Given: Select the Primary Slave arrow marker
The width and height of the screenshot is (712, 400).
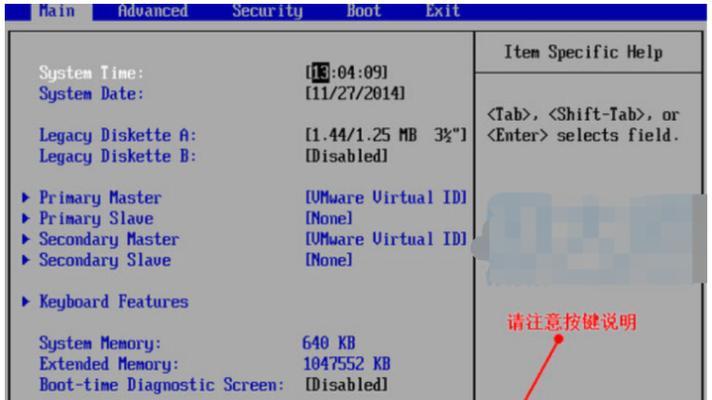Looking at the screenshot, I should [x=26, y=218].
